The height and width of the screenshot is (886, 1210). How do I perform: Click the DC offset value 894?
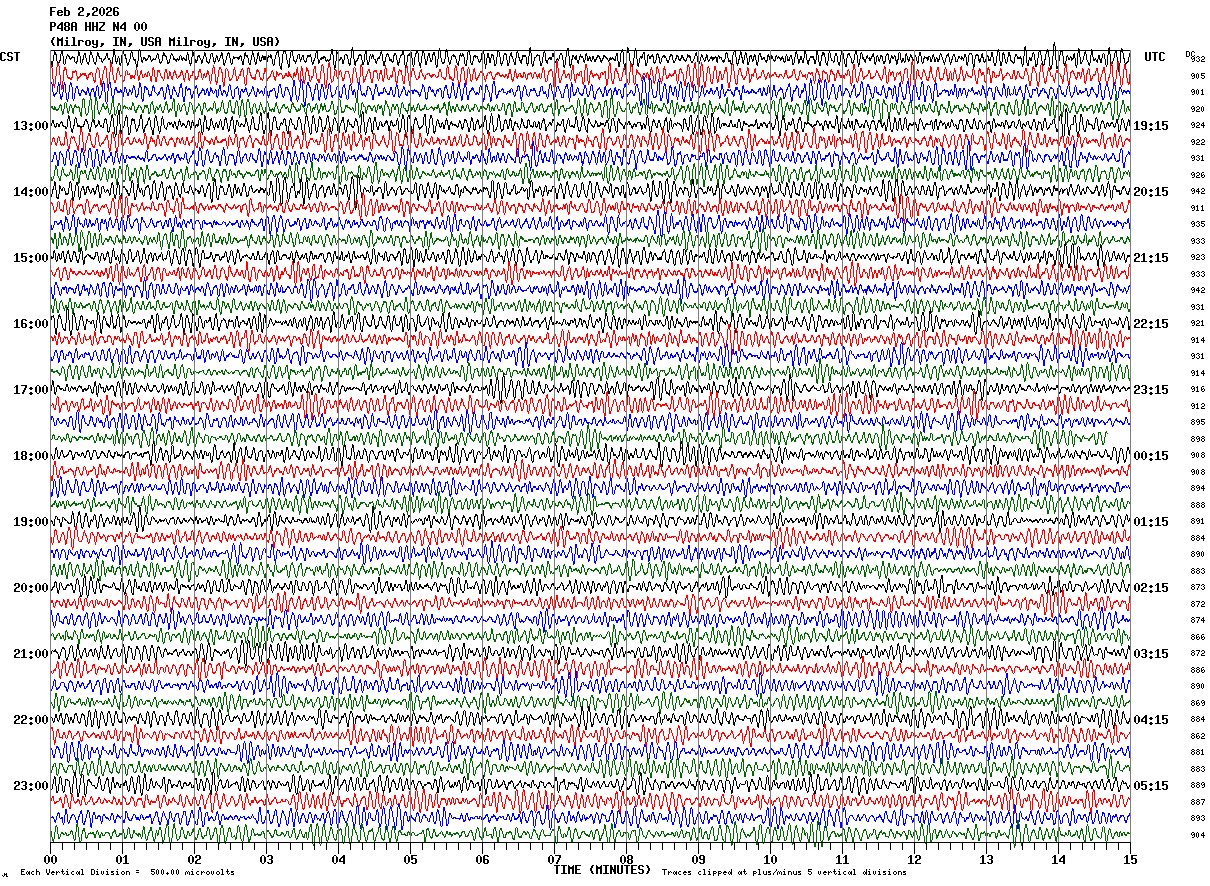point(1197,489)
